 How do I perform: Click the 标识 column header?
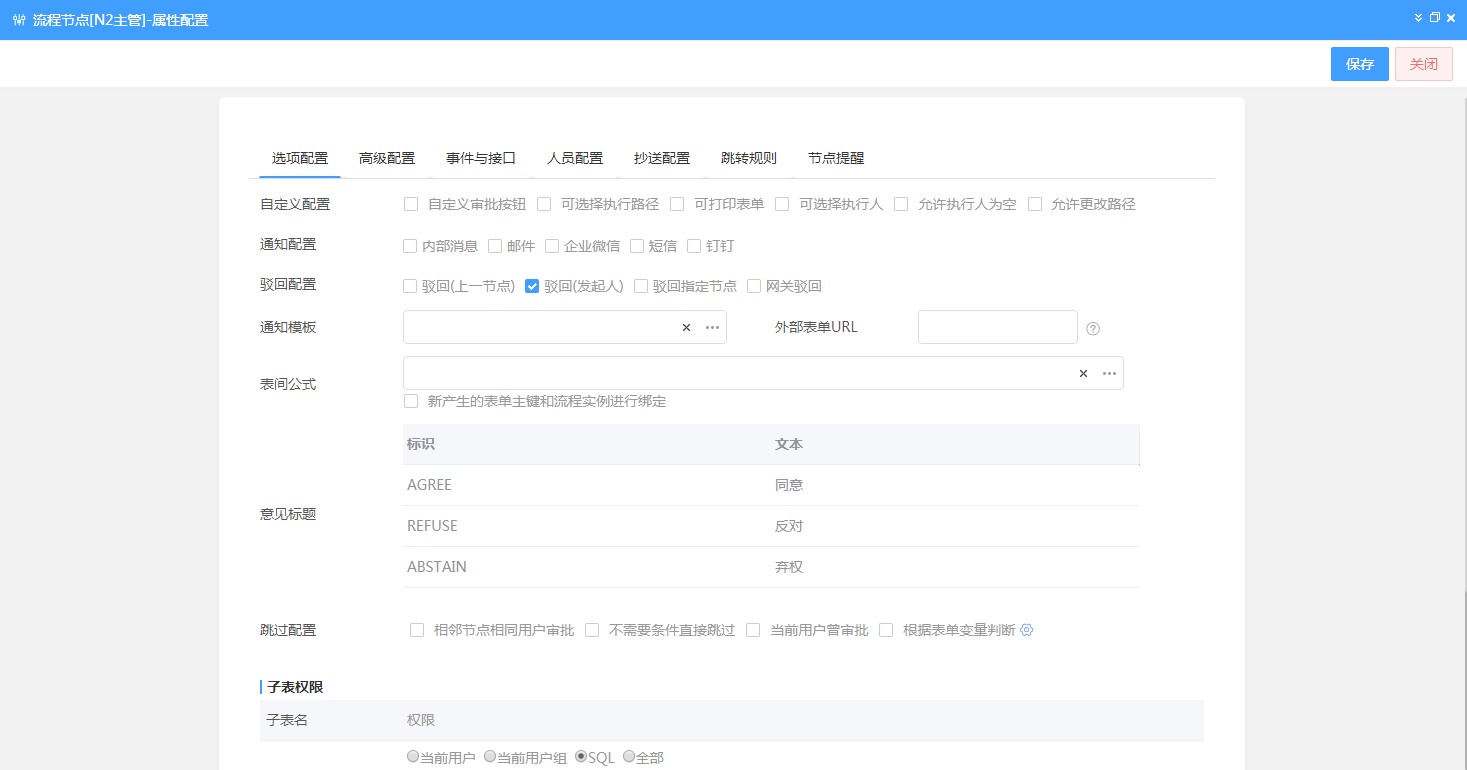point(587,444)
